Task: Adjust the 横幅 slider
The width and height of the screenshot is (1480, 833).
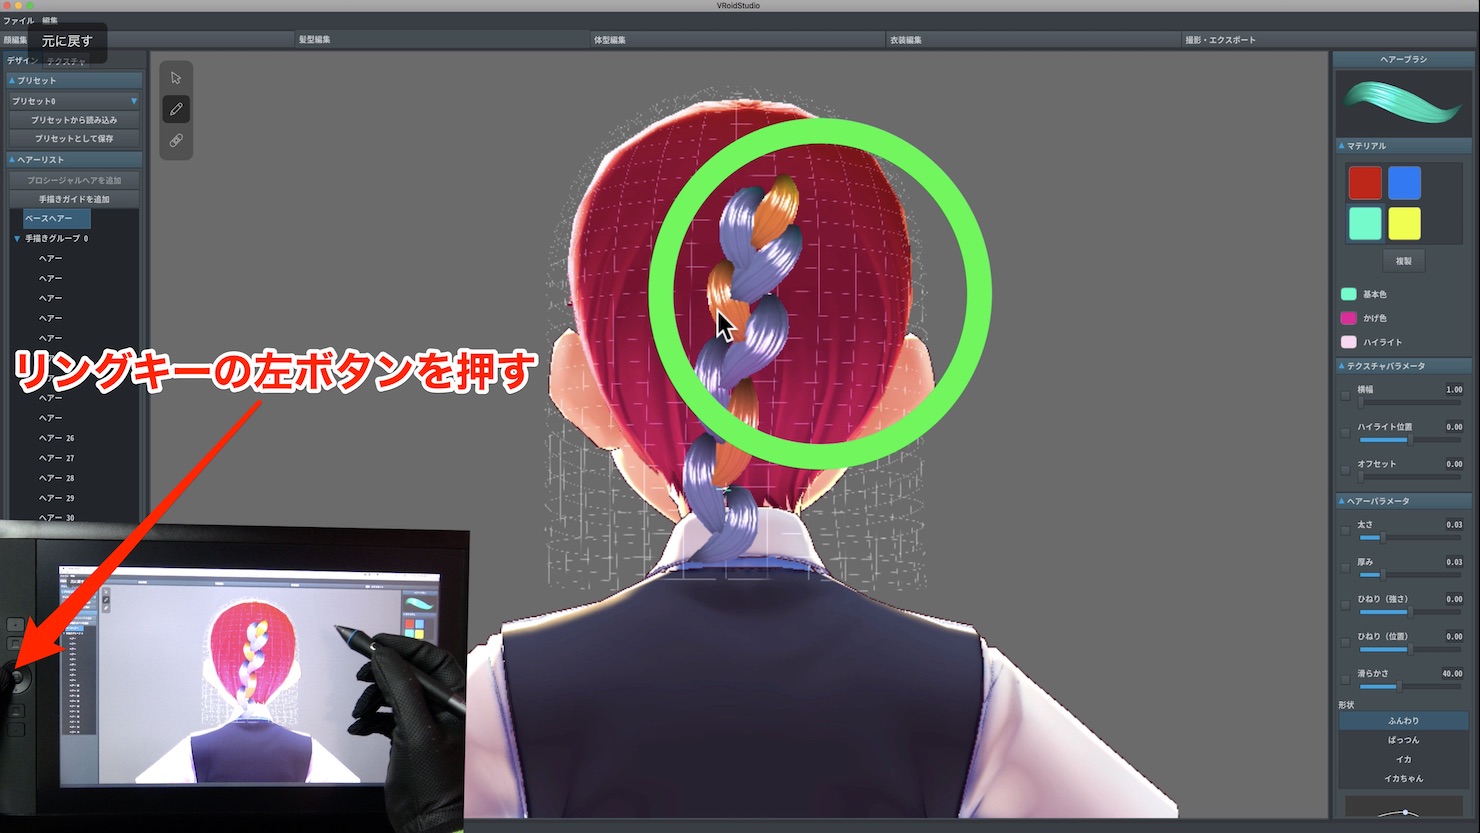Action: tap(1410, 402)
